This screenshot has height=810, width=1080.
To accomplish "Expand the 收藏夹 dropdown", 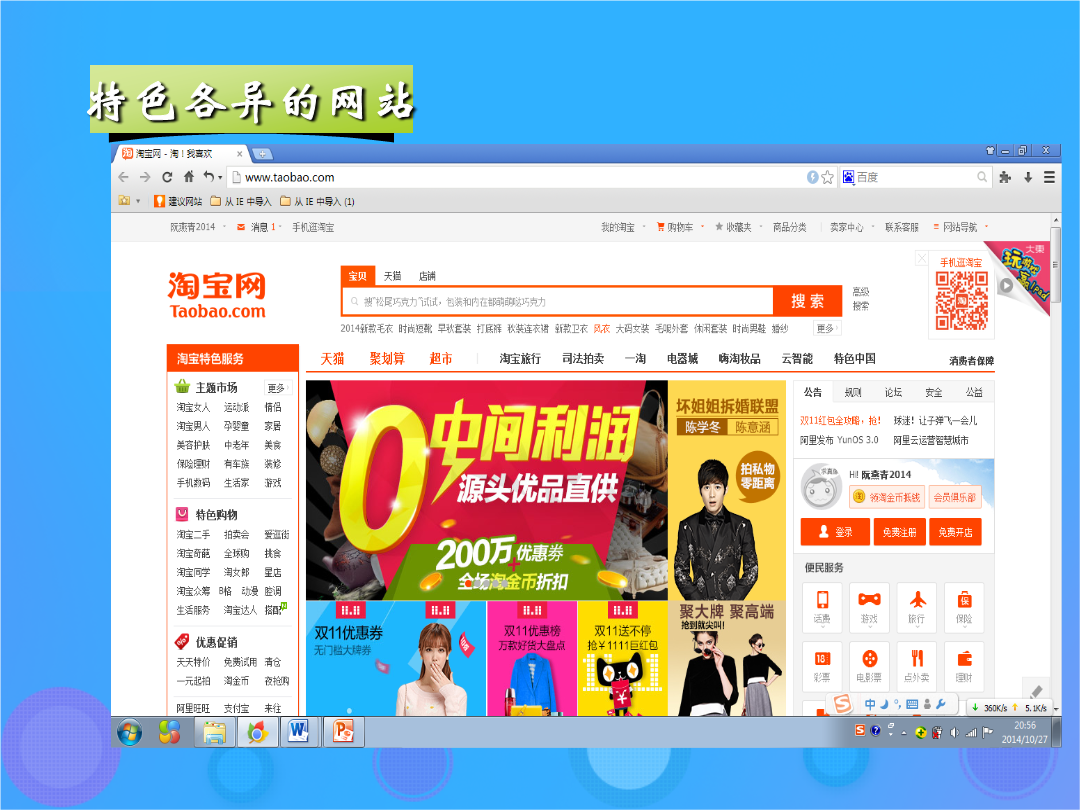I will pos(760,227).
